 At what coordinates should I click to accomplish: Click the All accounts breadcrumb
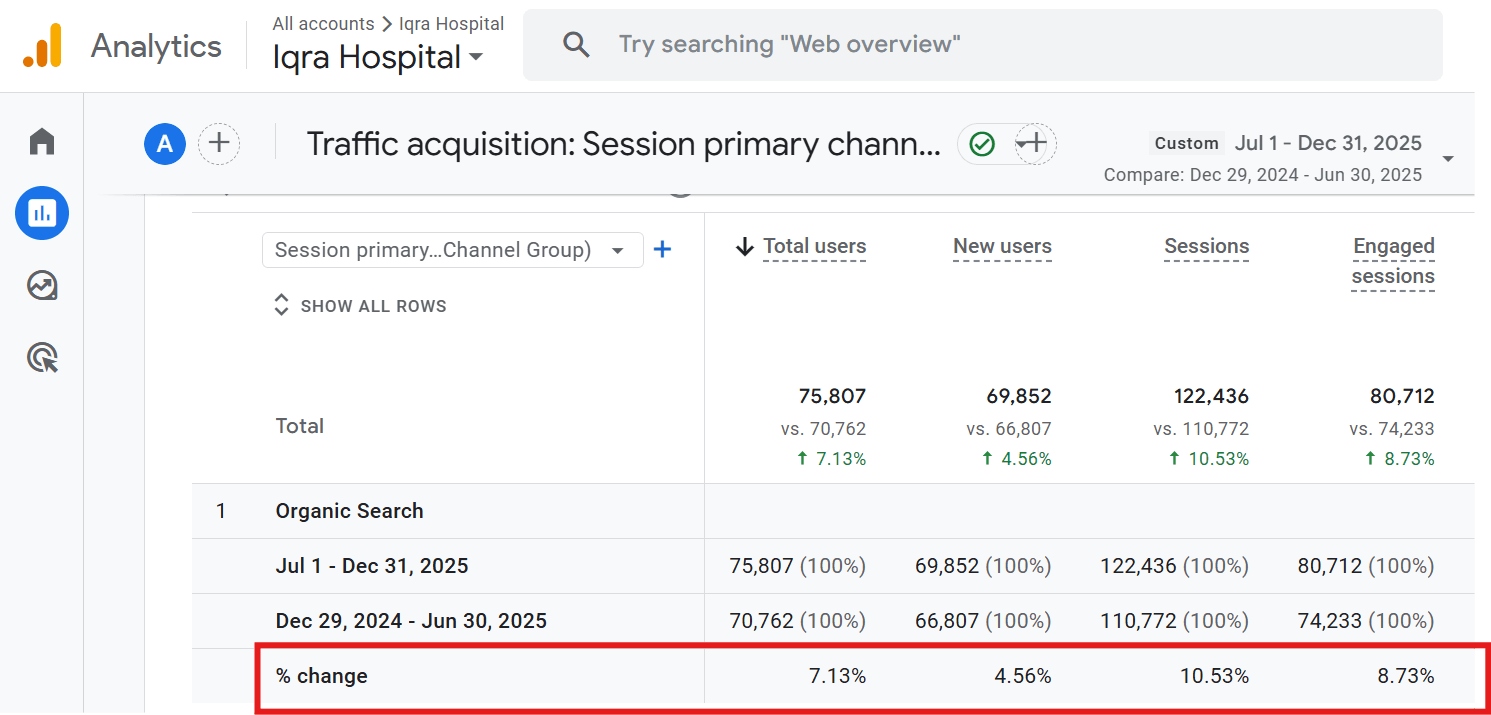[x=323, y=23]
